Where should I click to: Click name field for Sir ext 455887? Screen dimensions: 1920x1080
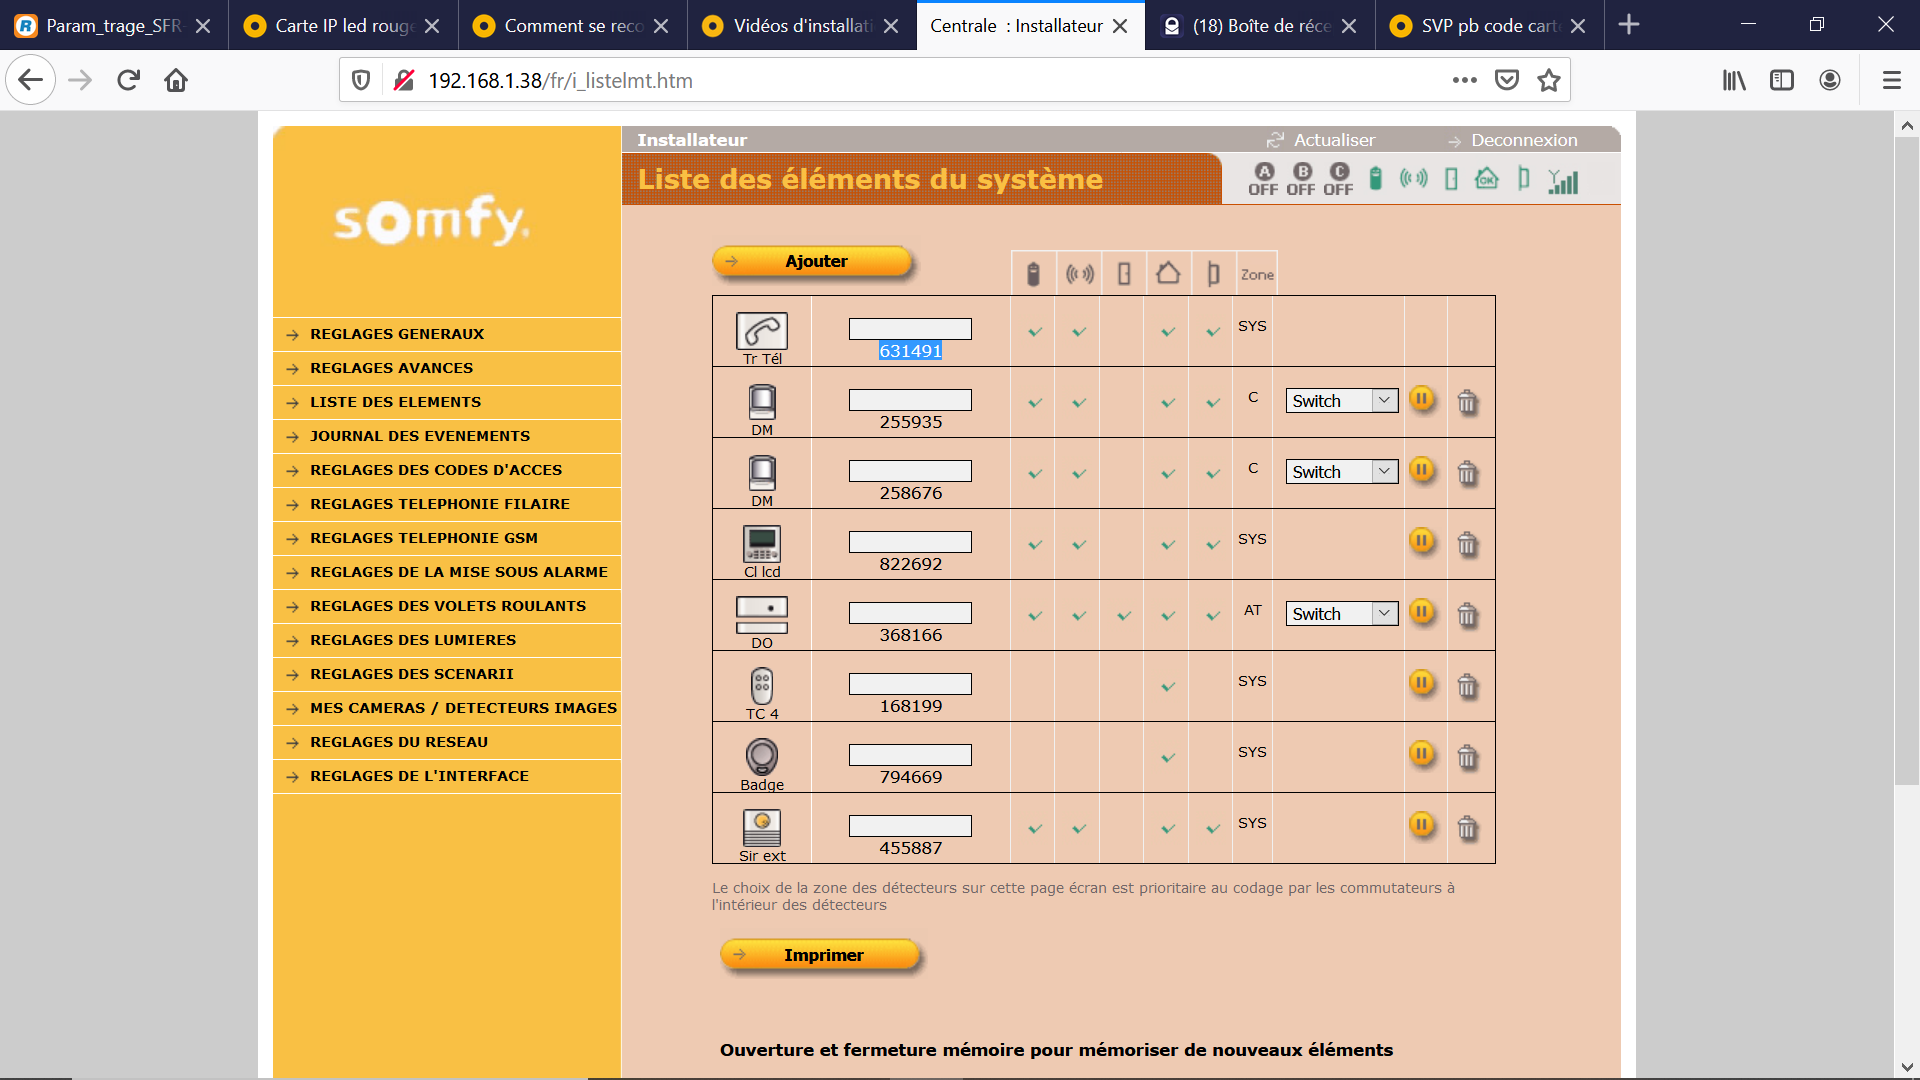[910, 826]
